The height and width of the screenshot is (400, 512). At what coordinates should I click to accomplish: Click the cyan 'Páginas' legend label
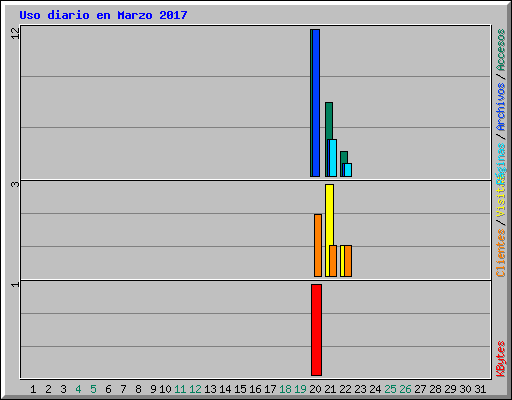click(501, 163)
